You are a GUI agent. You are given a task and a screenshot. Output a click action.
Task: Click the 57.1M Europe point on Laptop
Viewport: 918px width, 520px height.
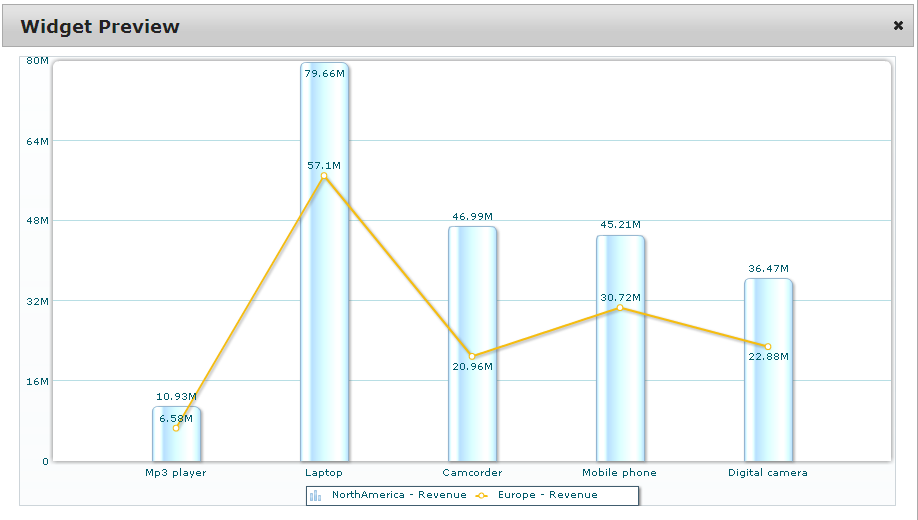(x=324, y=177)
